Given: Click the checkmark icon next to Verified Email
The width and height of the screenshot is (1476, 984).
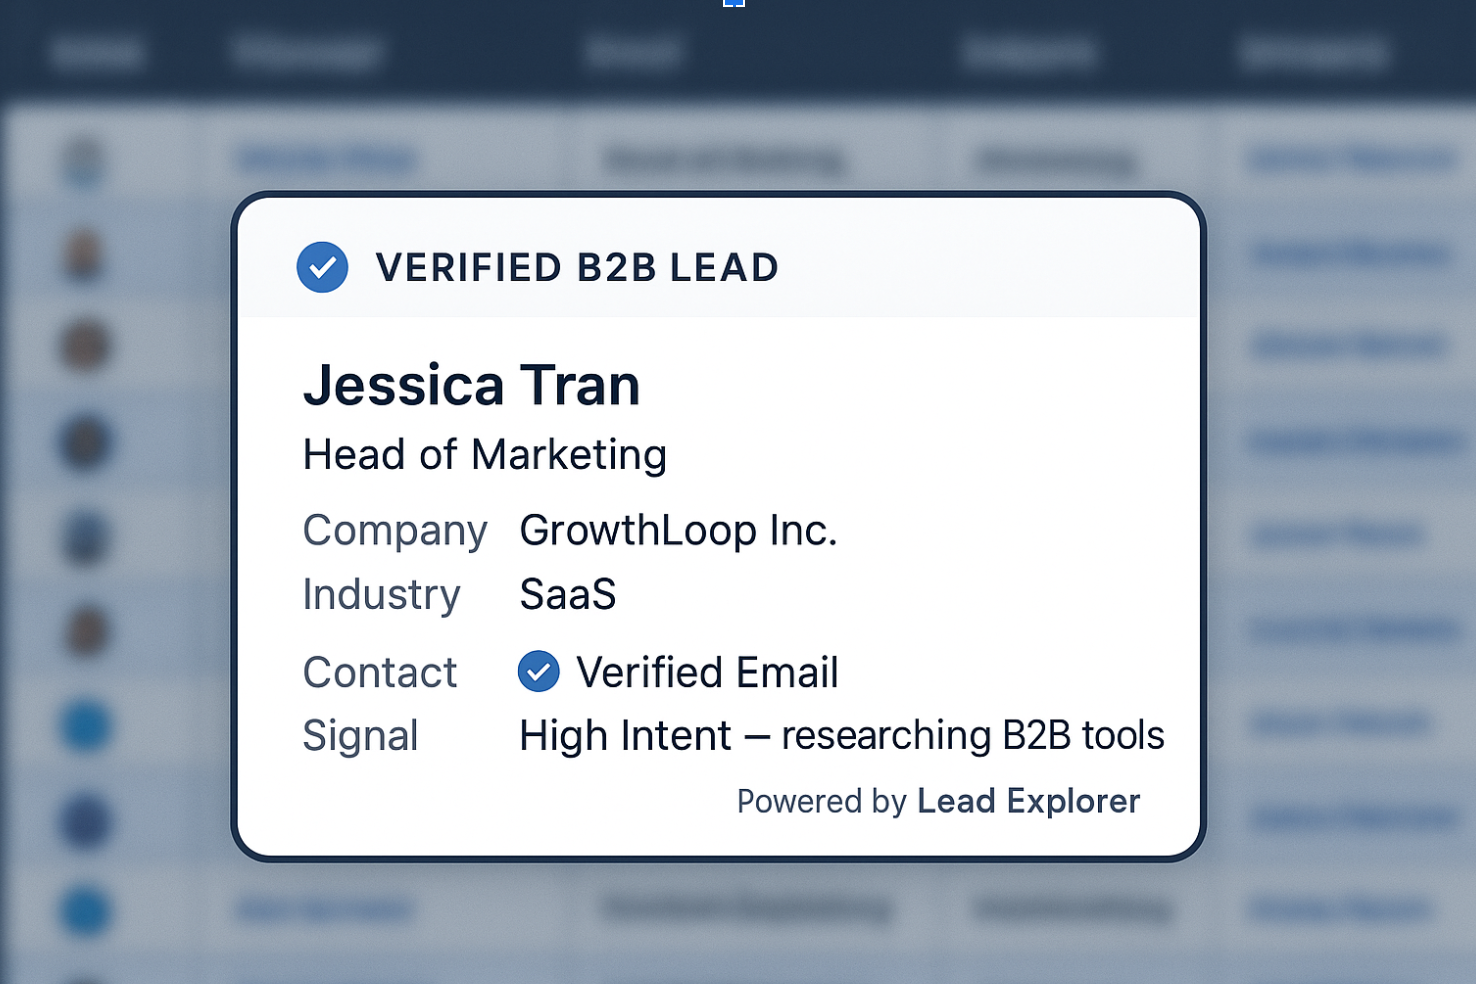Looking at the screenshot, I should pyautogui.click(x=539, y=671).
